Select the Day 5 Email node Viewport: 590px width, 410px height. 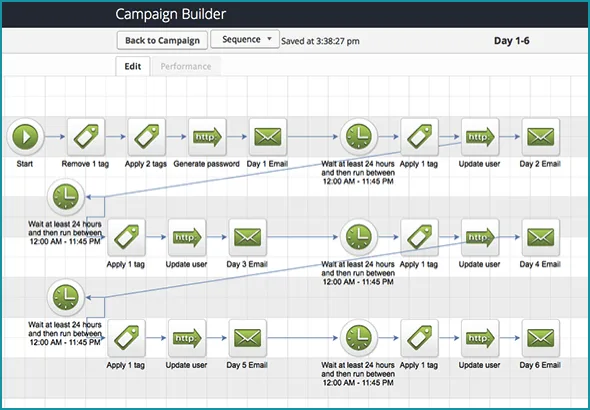pyautogui.click(x=248, y=338)
